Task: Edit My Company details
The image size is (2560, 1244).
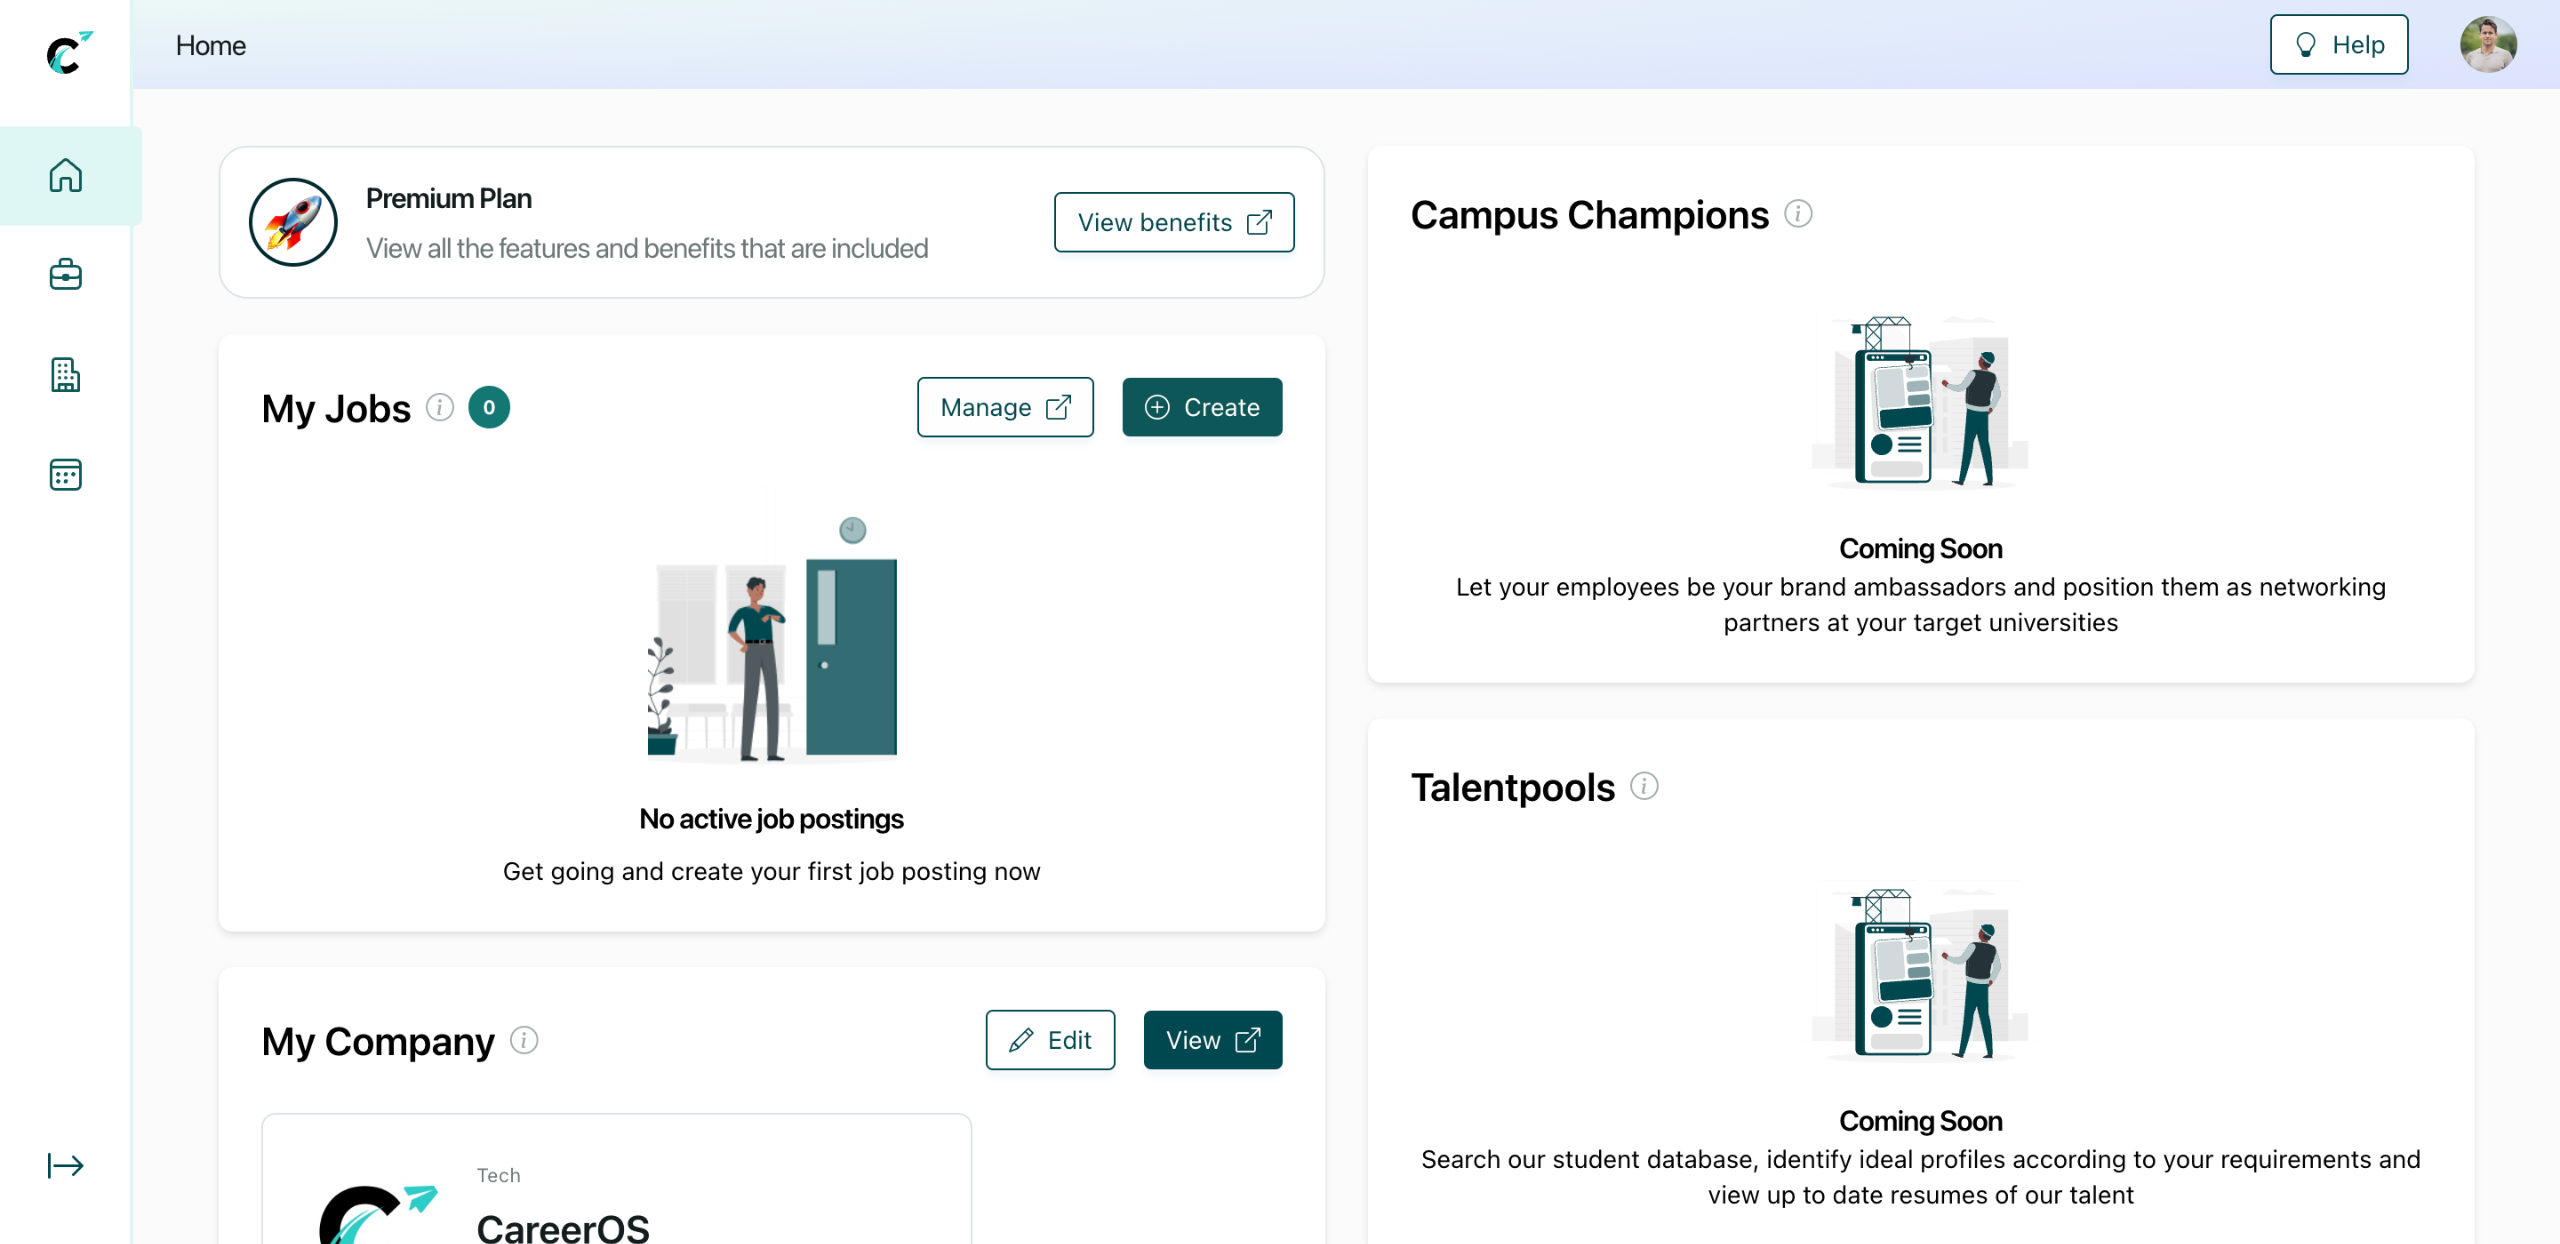Action: click(1050, 1040)
